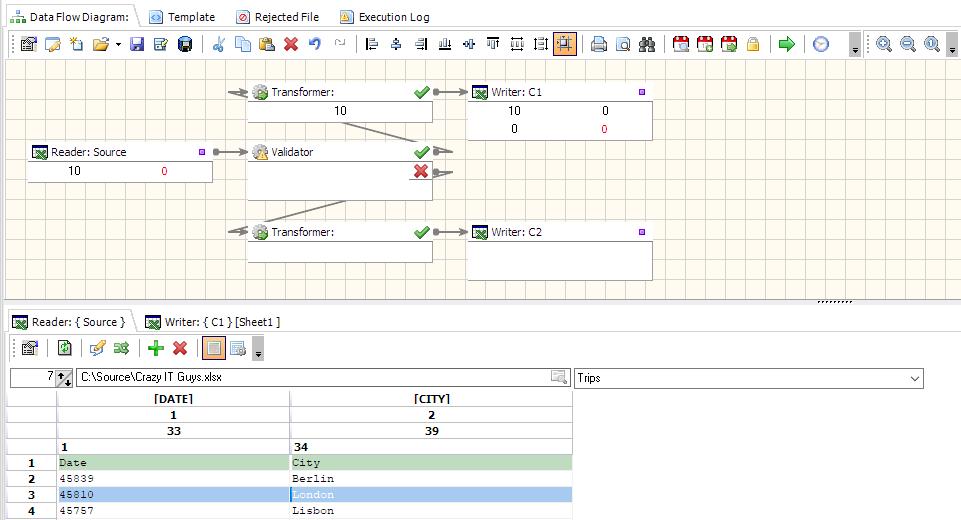Screen dimensions: 961x520
Task: Click Validator's red X rejected output
Action: [420, 172]
